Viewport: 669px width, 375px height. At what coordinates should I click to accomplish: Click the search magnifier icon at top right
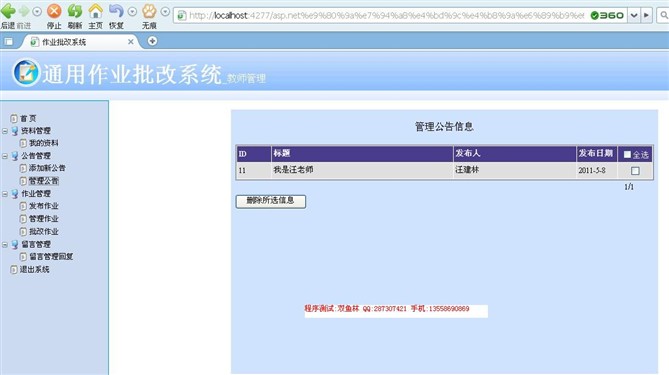[x=664, y=15]
